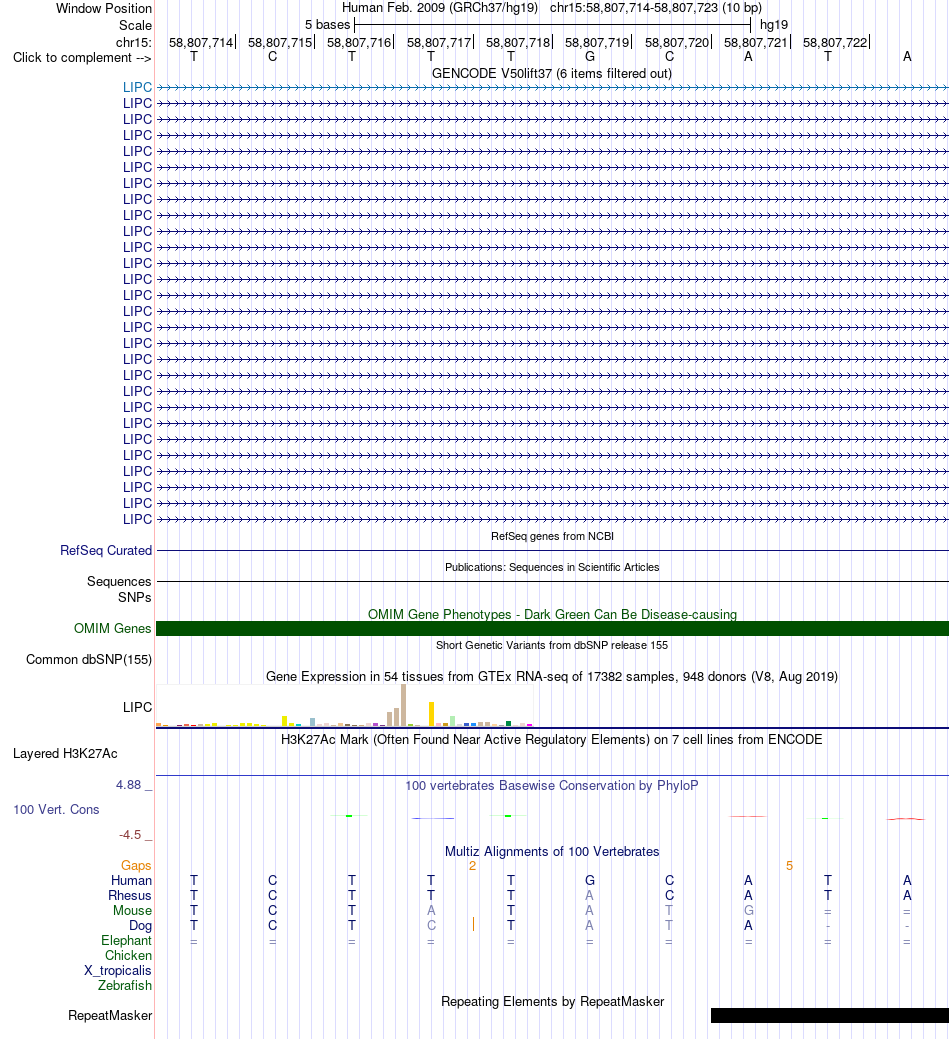950x1039 pixels.
Task: Open 'Publications: Sequences in Scientific Articles' title
Action: coord(552,567)
